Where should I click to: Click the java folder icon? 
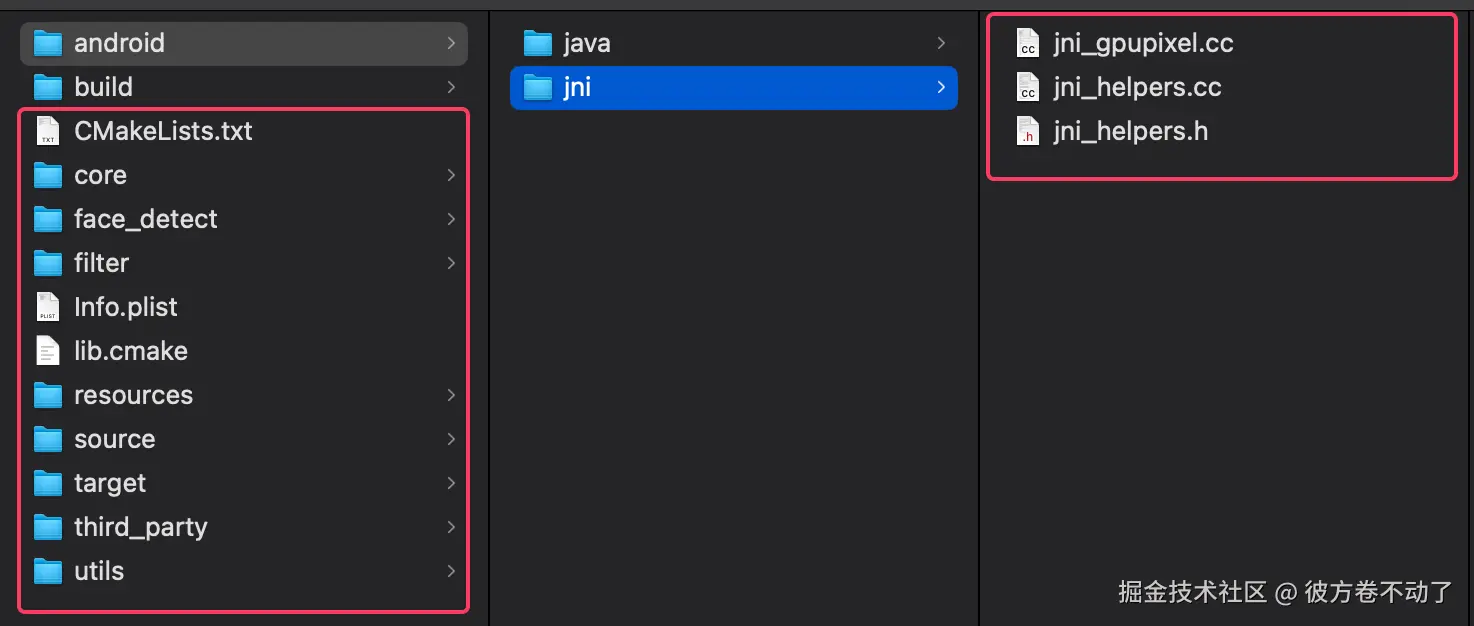(538, 43)
